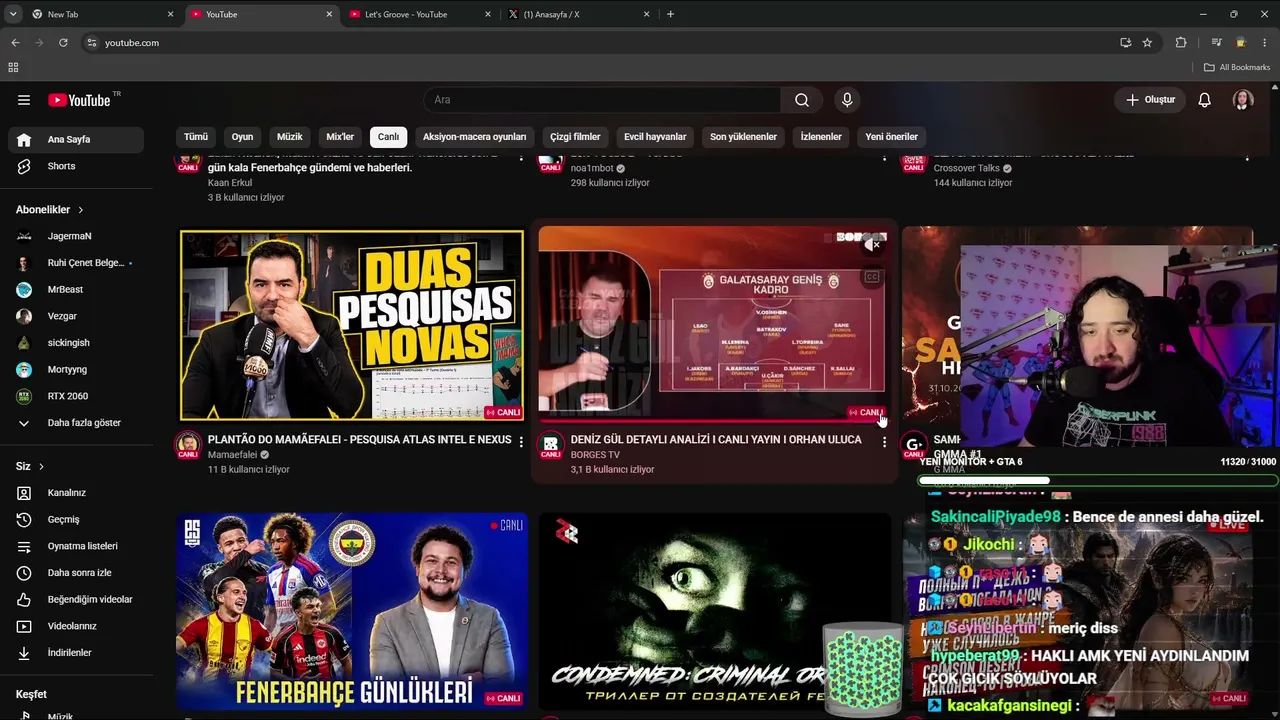Select the Son yüklenenler filter chip

744,137
